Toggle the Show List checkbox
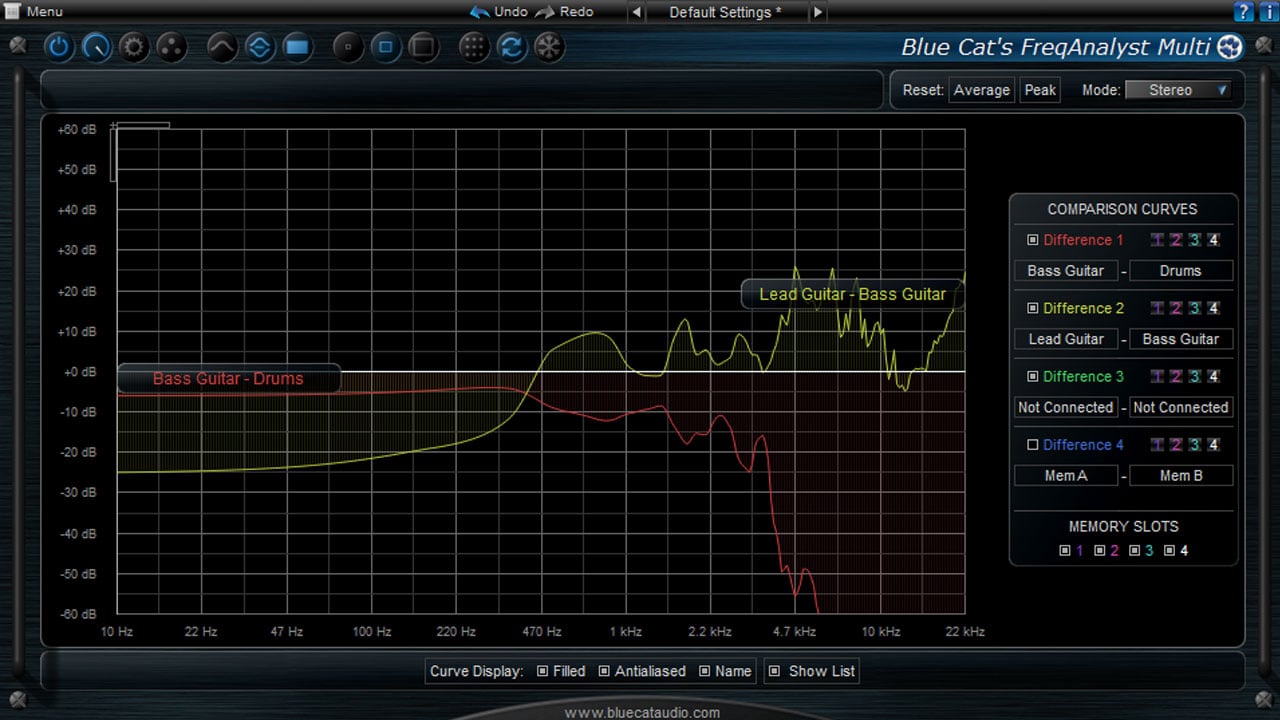 click(x=776, y=671)
